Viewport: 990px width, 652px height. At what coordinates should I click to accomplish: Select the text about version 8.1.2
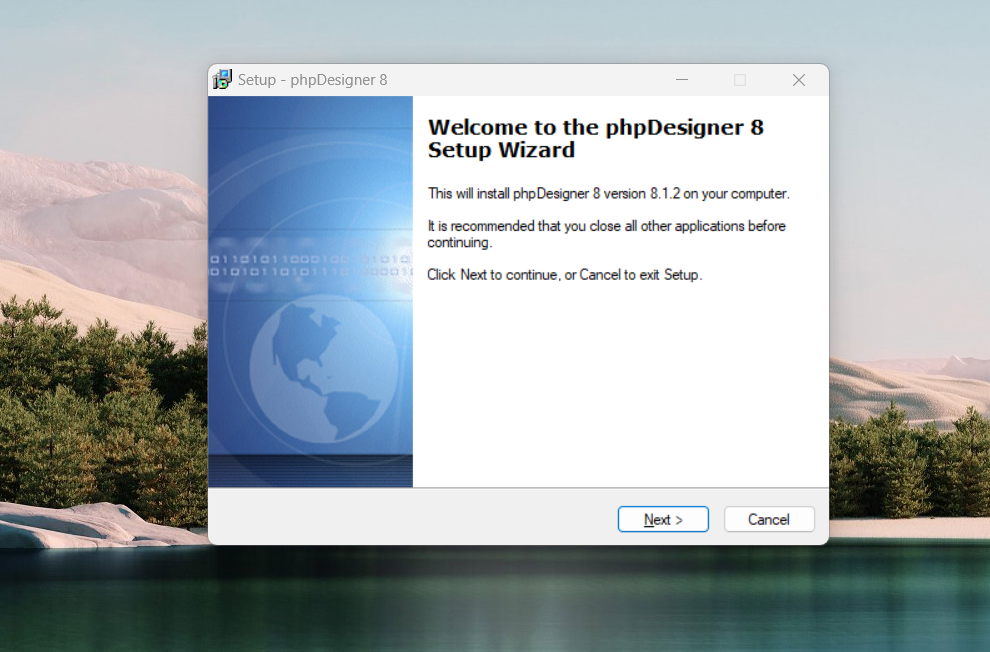609,193
